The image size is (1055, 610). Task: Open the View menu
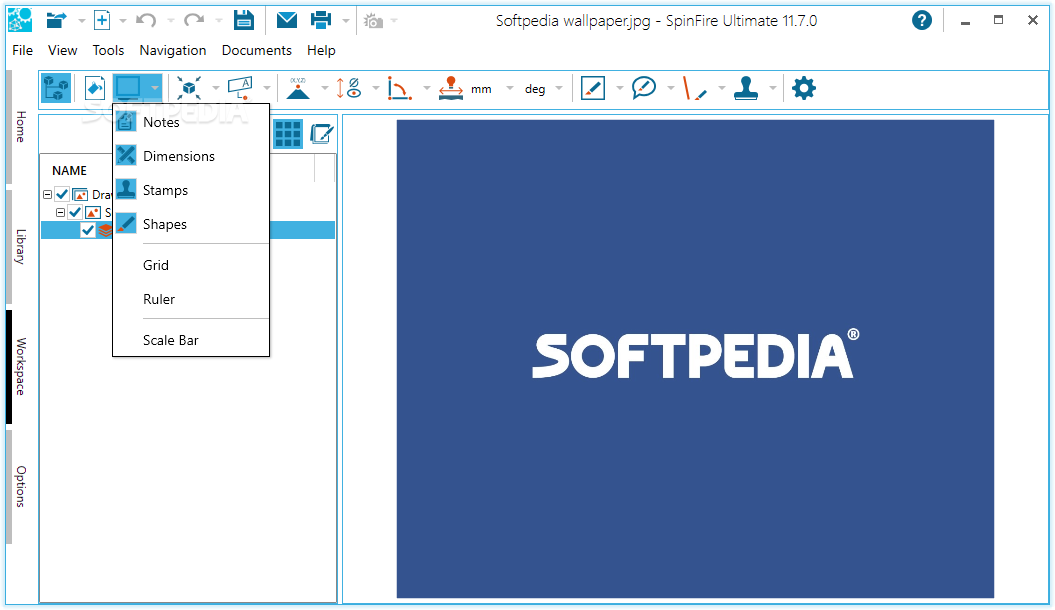click(62, 50)
